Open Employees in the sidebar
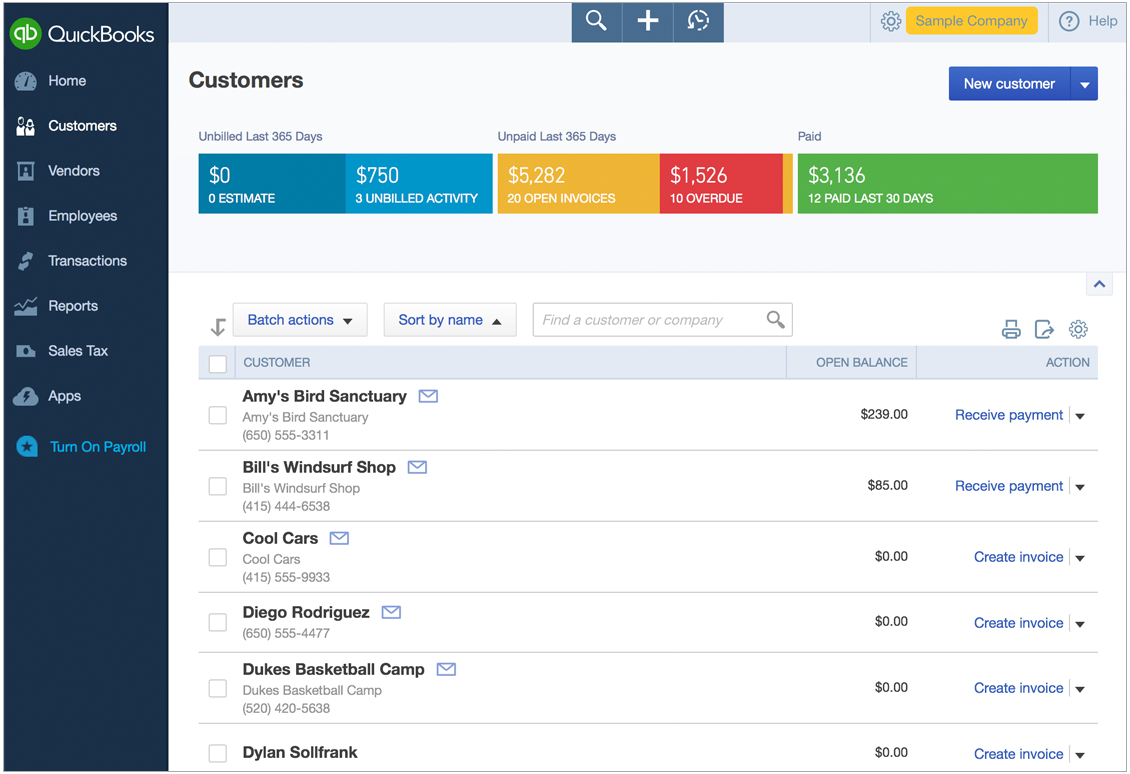Viewport: 1130px width, 774px height. click(82, 216)
